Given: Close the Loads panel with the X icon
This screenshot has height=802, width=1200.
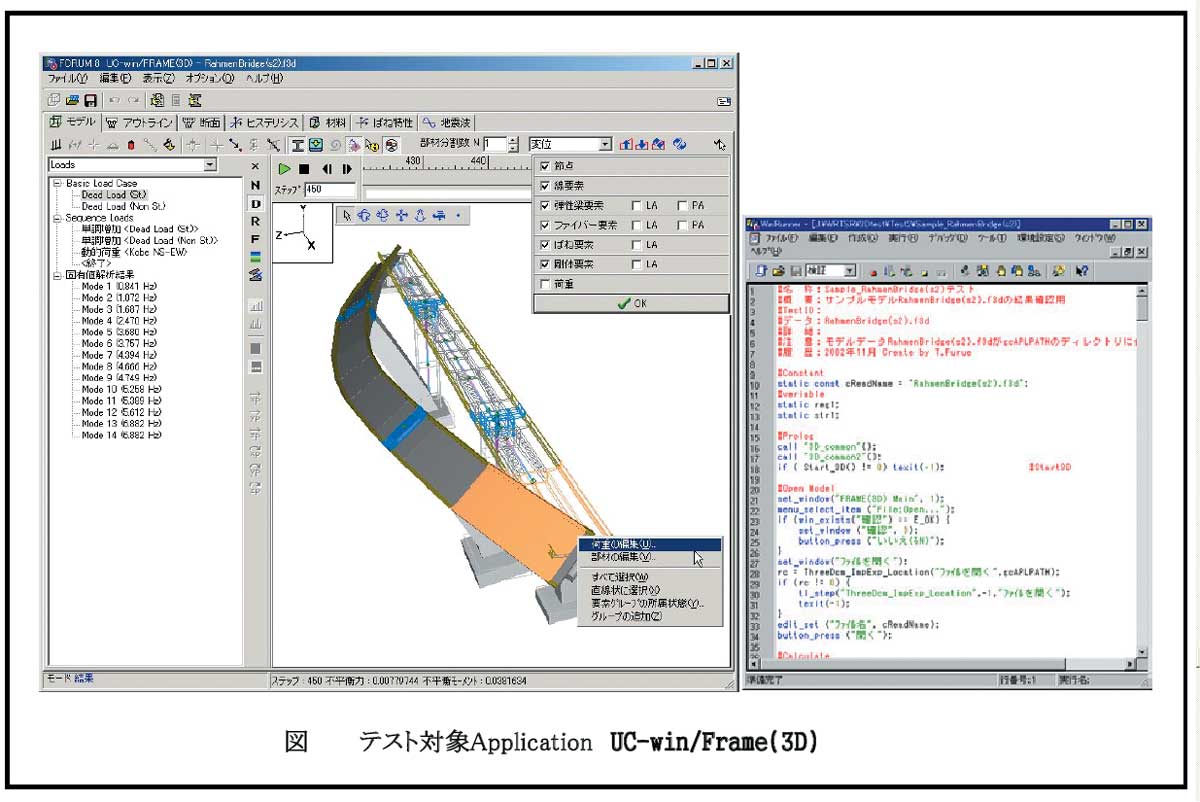Looking at the screenshot, I should click(255, 166).
